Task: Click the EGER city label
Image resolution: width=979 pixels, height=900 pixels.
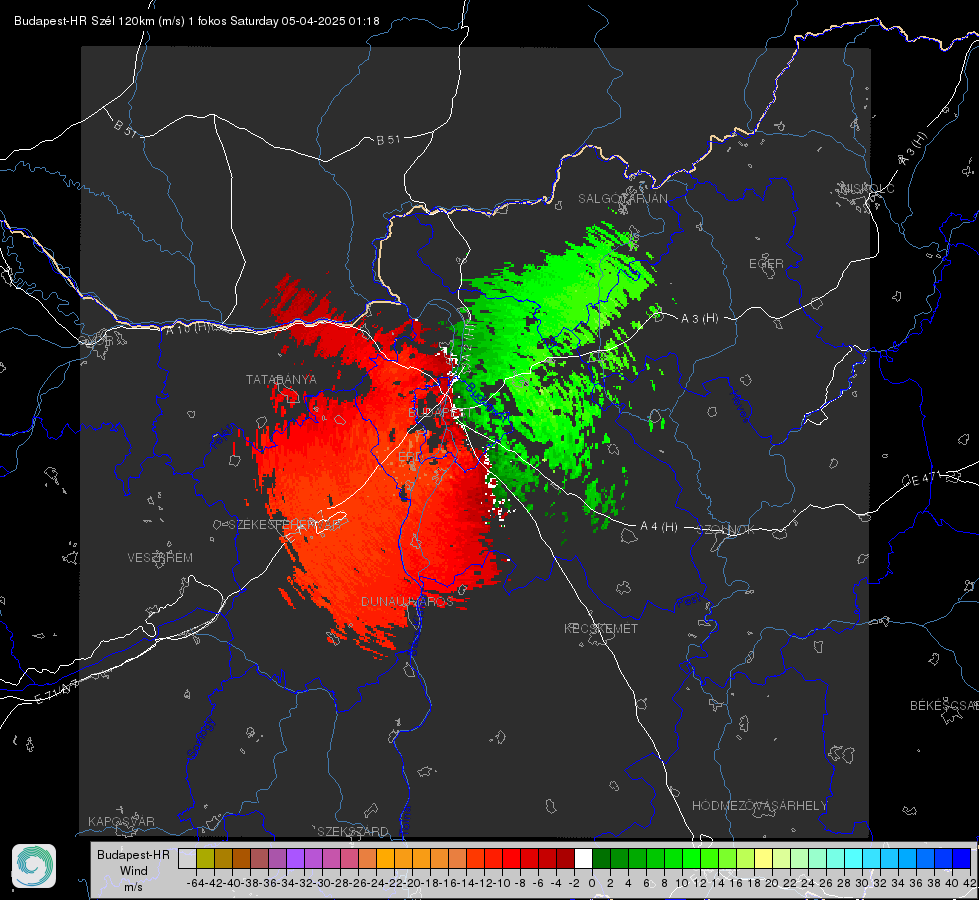Action: tap(766, 264)
